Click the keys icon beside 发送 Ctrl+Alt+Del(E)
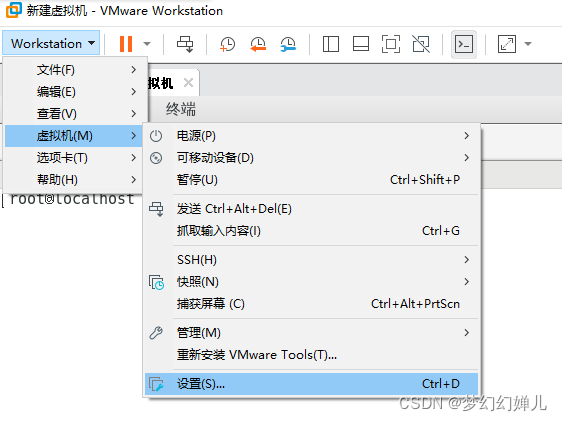The image size is (562, 421). point(156,209)
